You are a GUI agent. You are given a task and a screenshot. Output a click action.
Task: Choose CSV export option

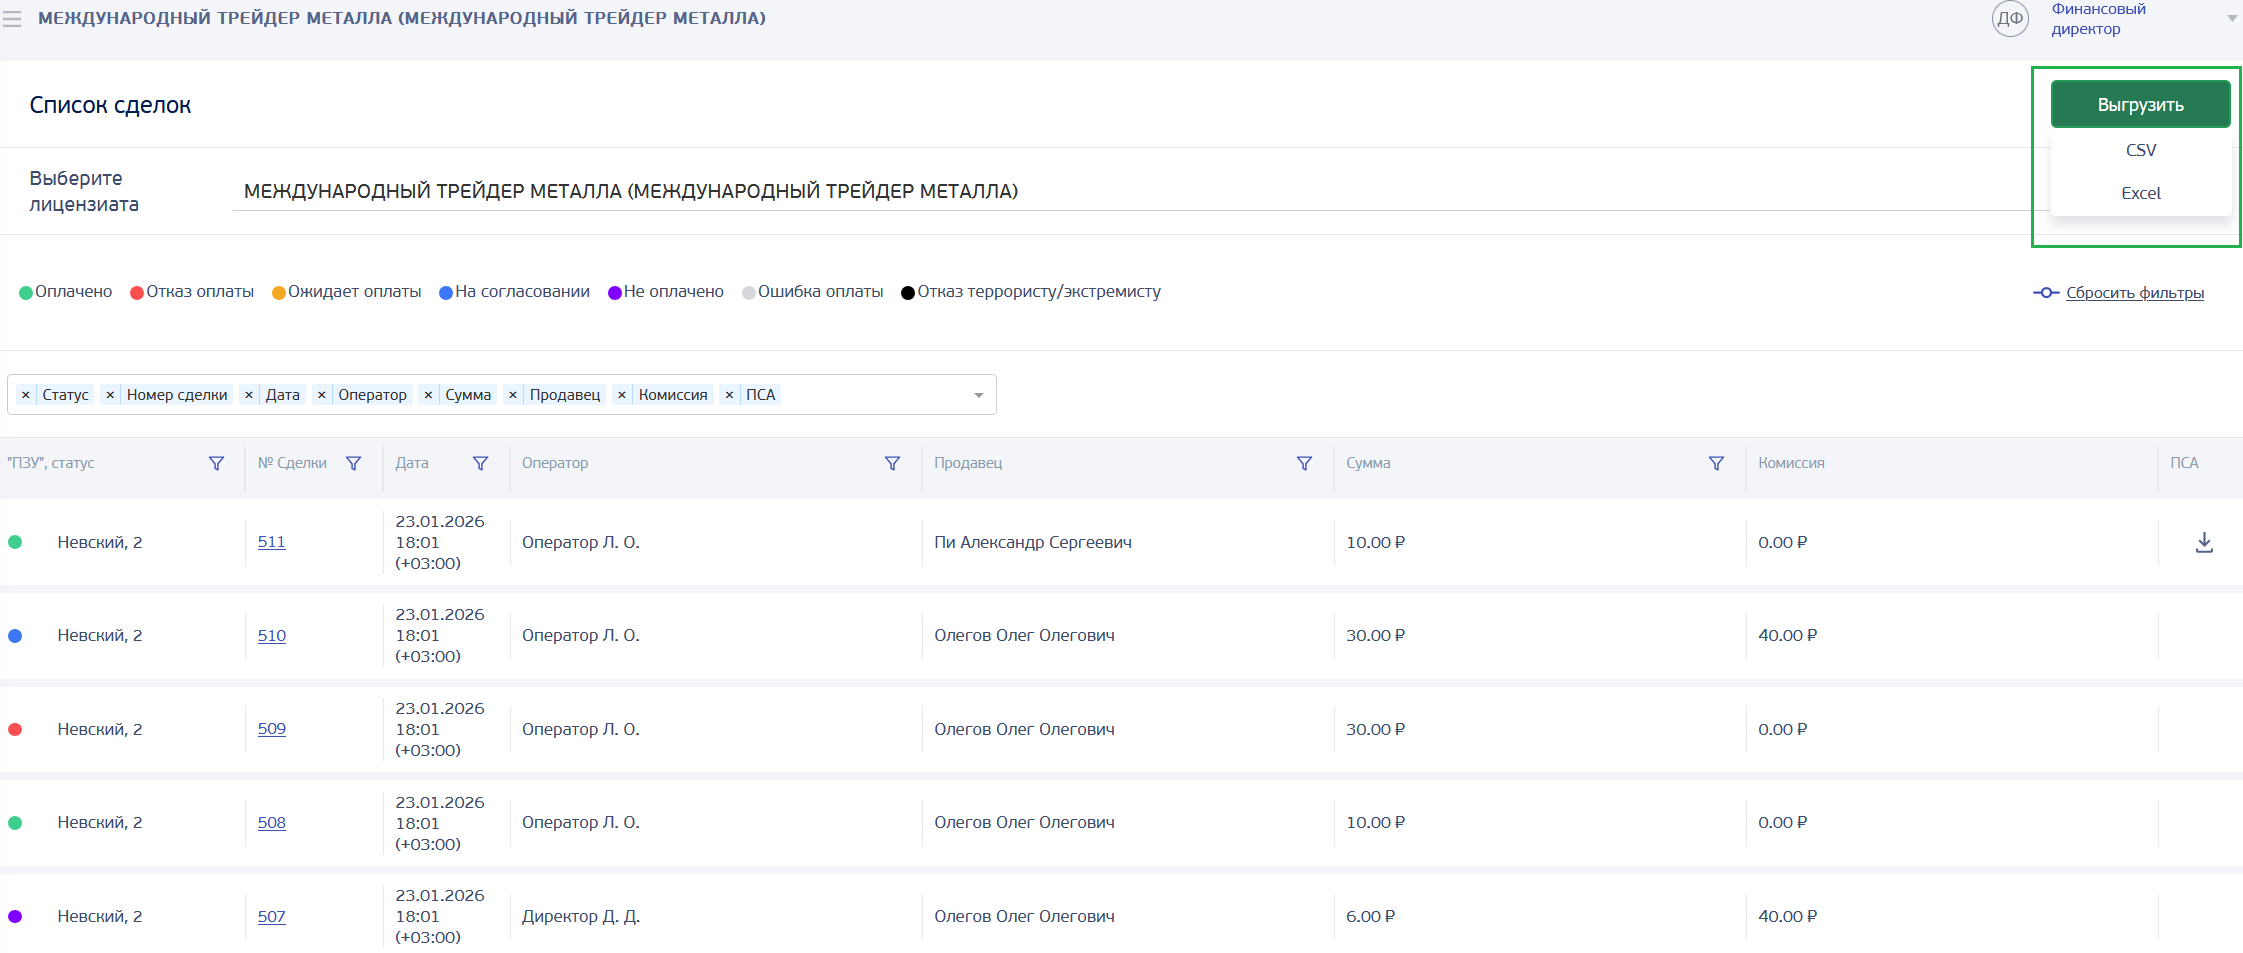[x=2140, y=150]
